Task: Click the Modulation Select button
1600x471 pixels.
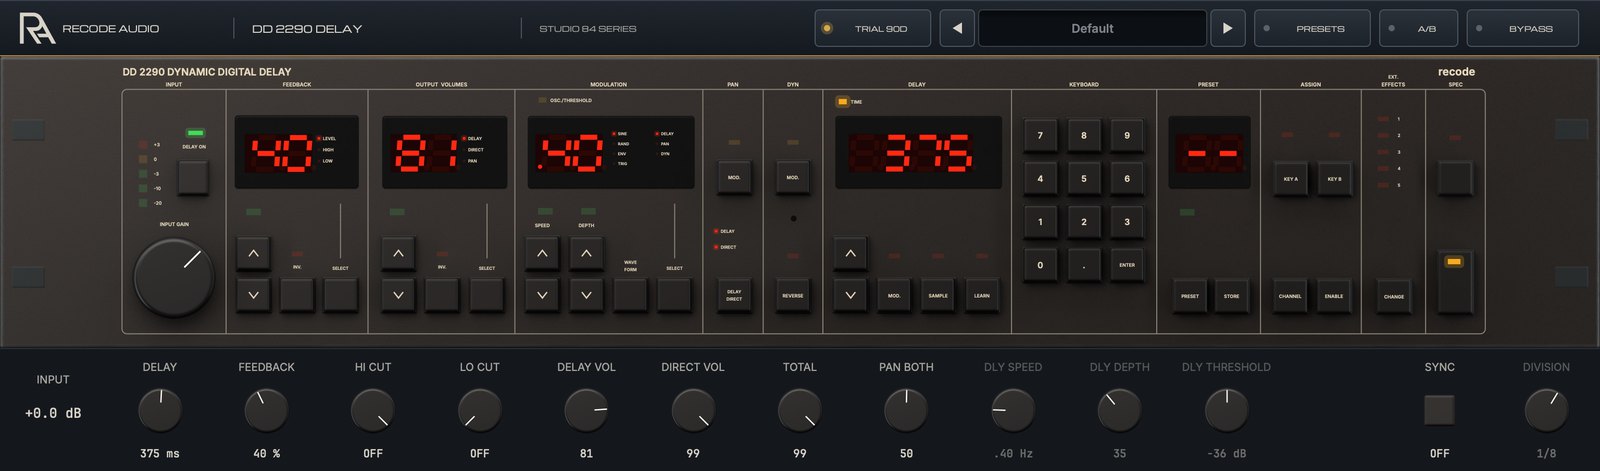Action: pyautogui.click(x=674, y=296)
